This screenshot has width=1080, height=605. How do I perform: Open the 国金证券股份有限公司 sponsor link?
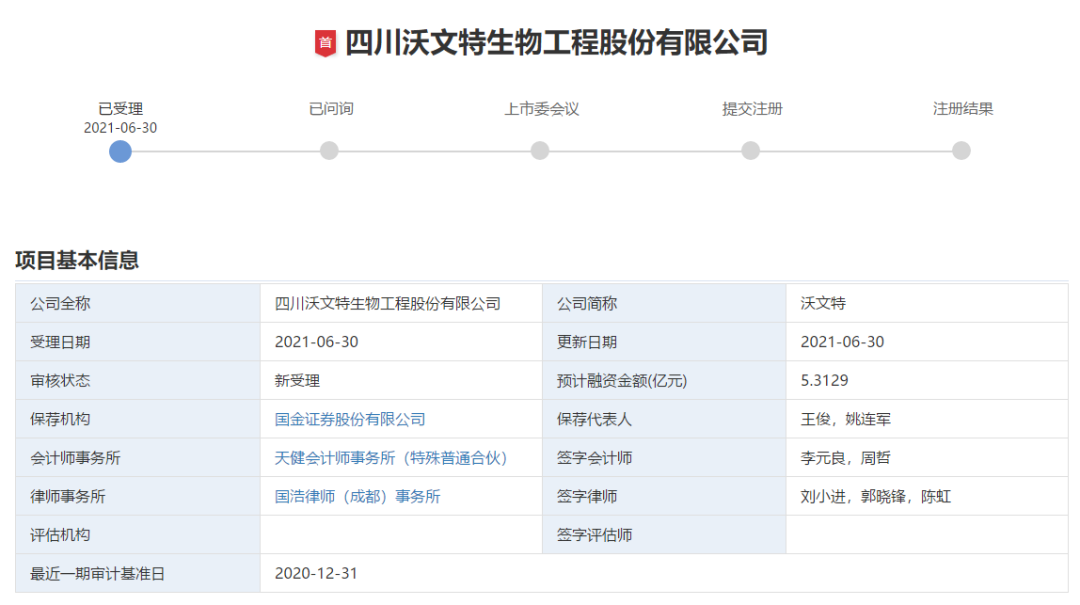(x=350, y=419)
